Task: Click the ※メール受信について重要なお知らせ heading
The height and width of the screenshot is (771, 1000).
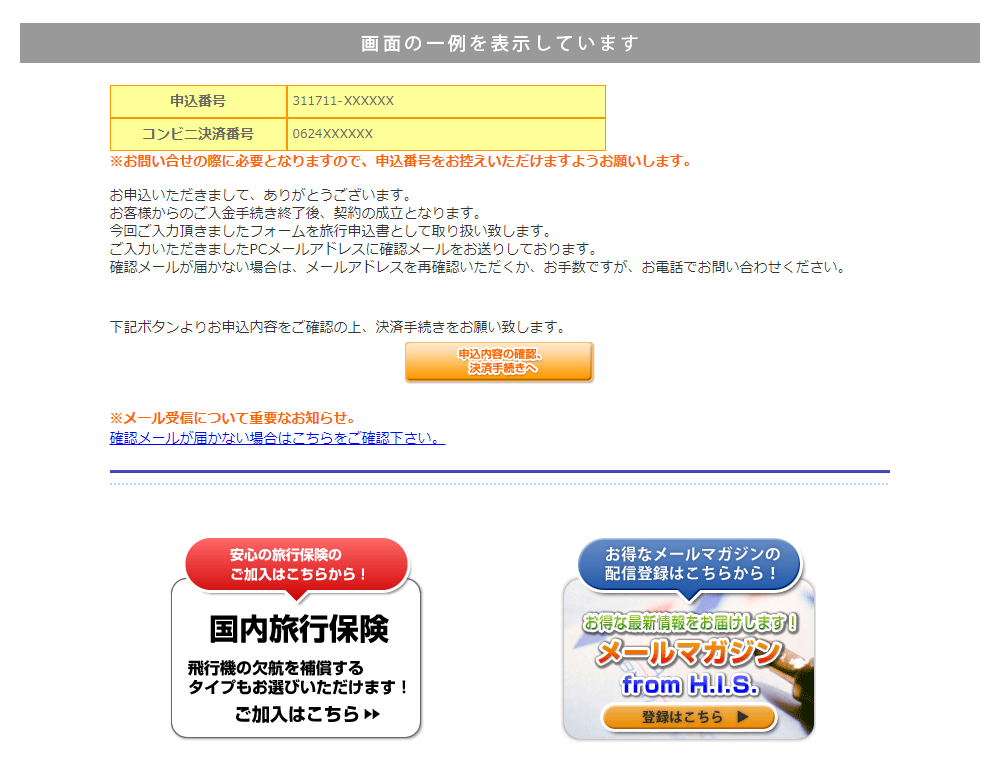Action: tap(232, 418)
